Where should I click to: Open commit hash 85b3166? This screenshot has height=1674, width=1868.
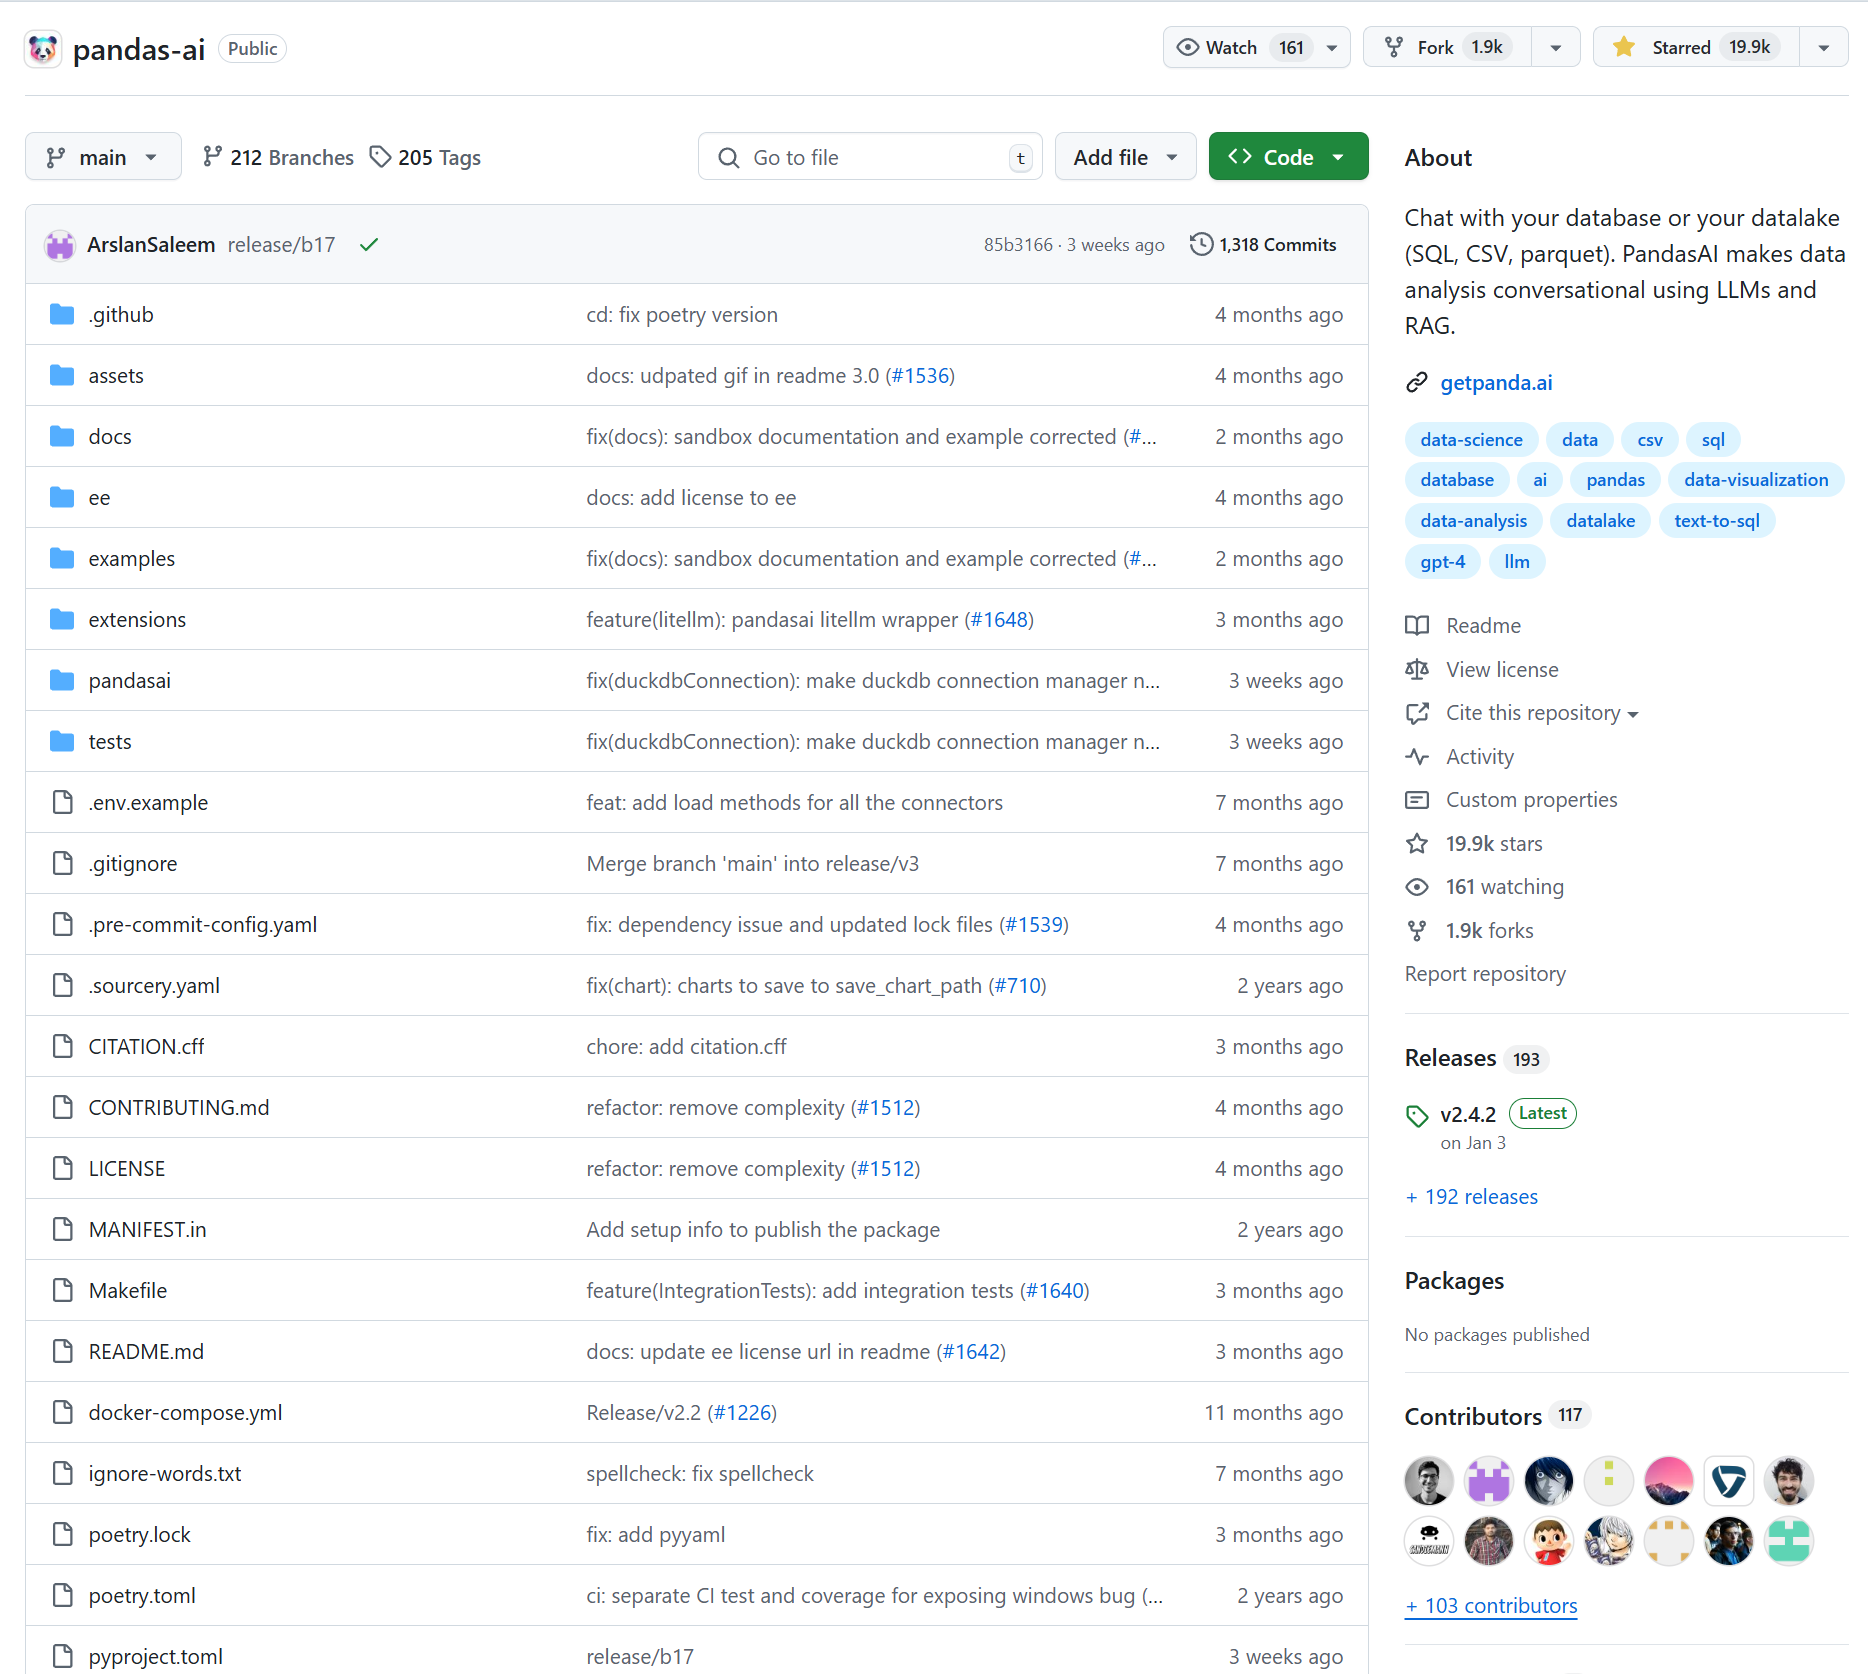pyautogui.click(x=1018, y=245)
